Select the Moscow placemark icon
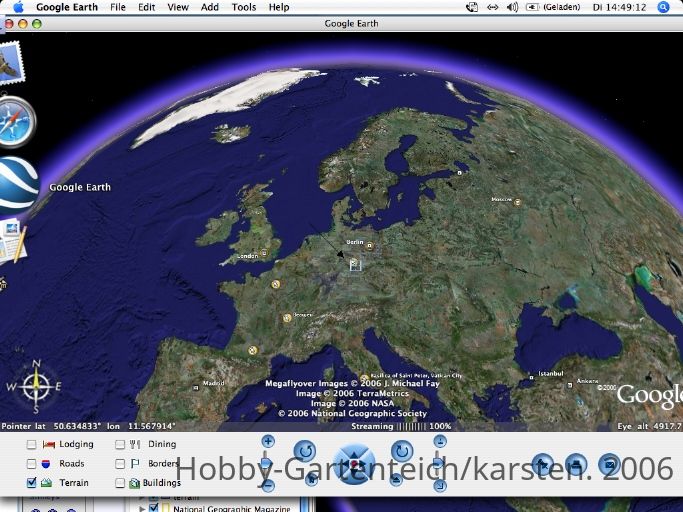 (x=517, y=202)
